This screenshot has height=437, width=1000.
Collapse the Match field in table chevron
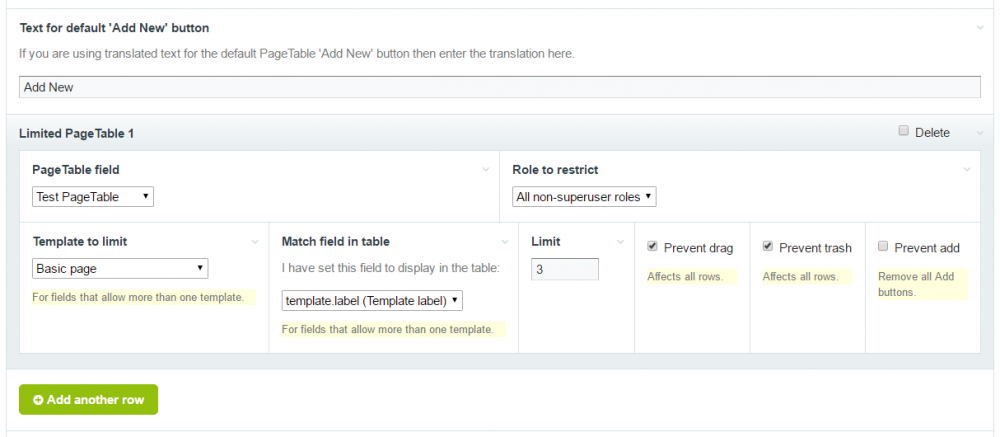(504, 241)
